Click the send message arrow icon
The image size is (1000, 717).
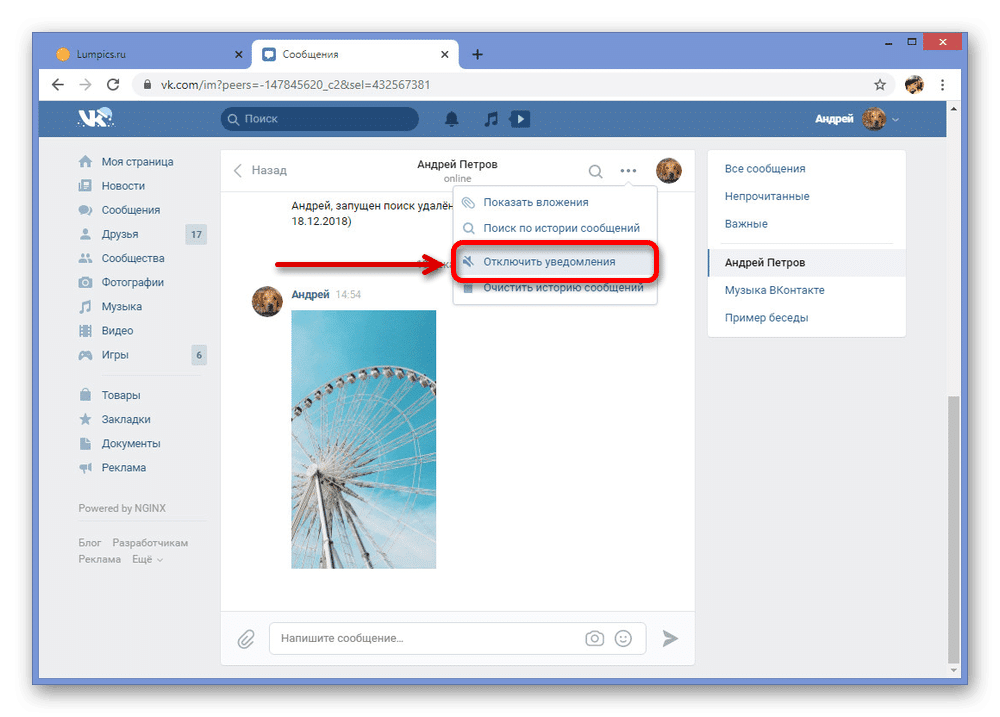point(670,638)
